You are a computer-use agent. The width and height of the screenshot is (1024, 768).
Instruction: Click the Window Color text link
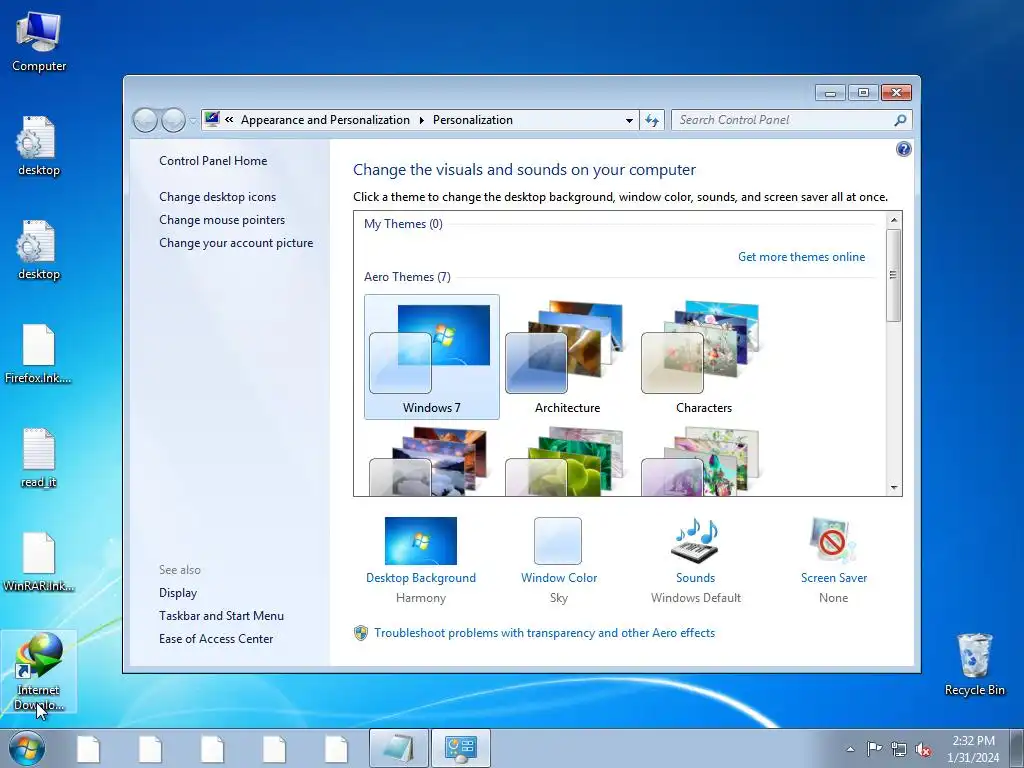click(559, 578)
